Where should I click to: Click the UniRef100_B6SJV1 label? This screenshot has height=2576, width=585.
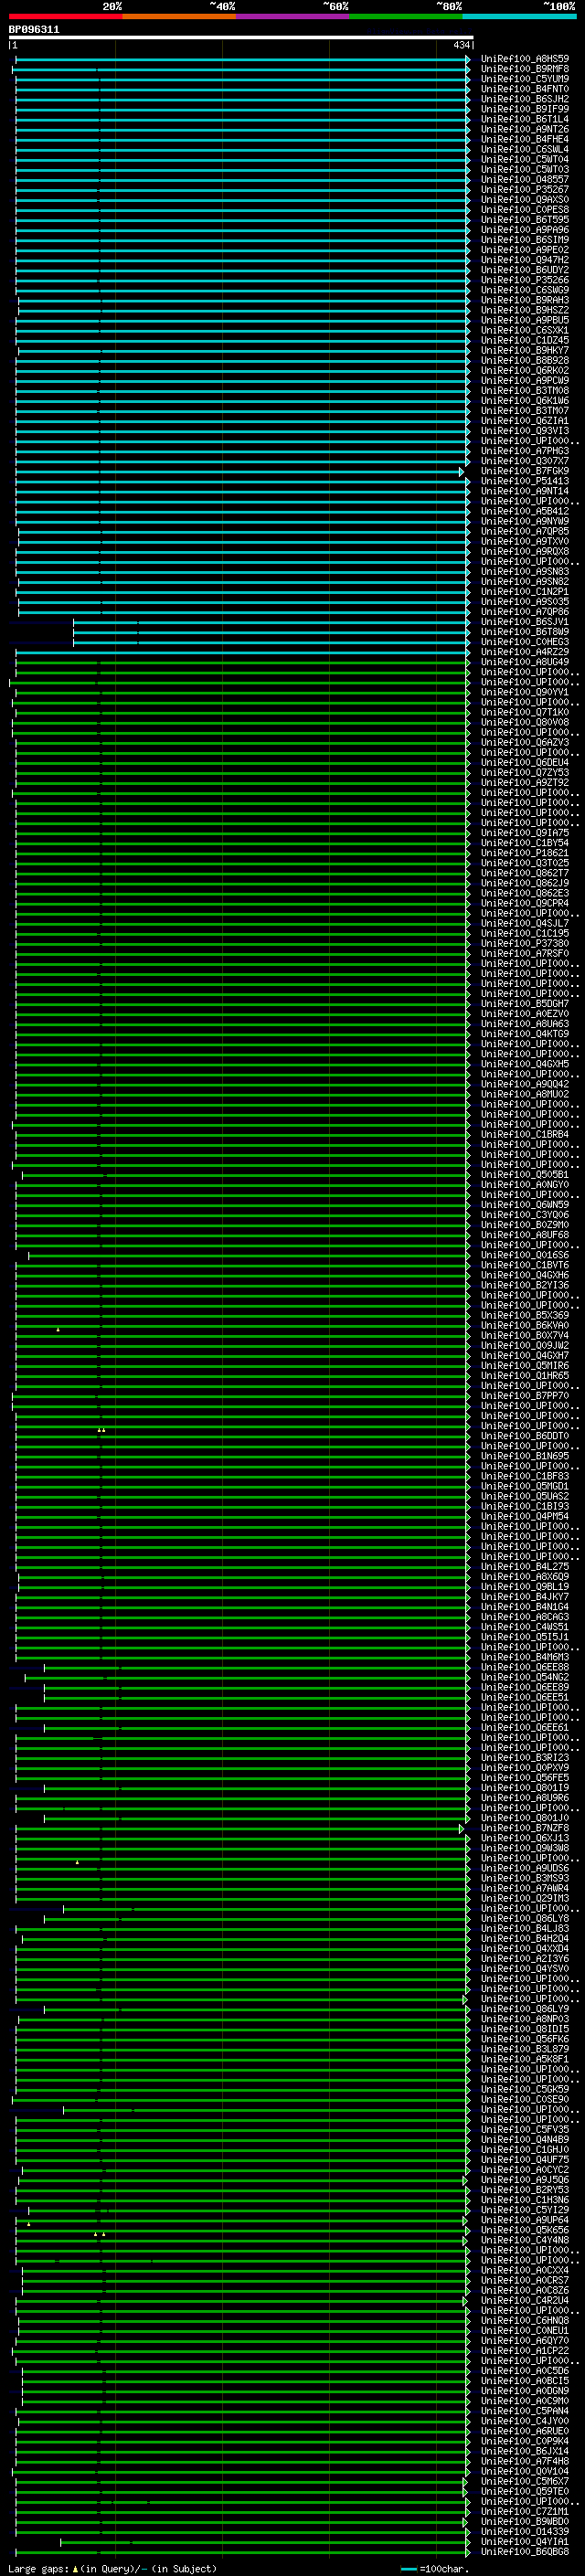pyautogui.click(x=525, y=622)
